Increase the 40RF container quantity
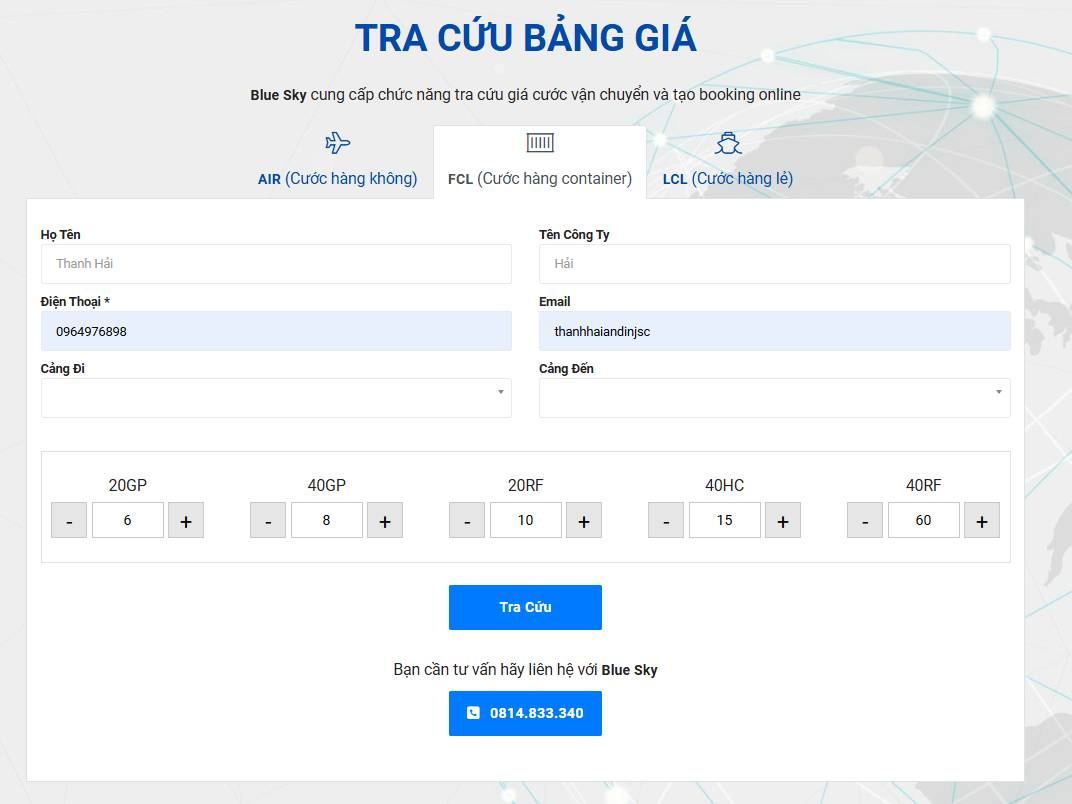Screen dimensions: 1072x804 [982, 520]
